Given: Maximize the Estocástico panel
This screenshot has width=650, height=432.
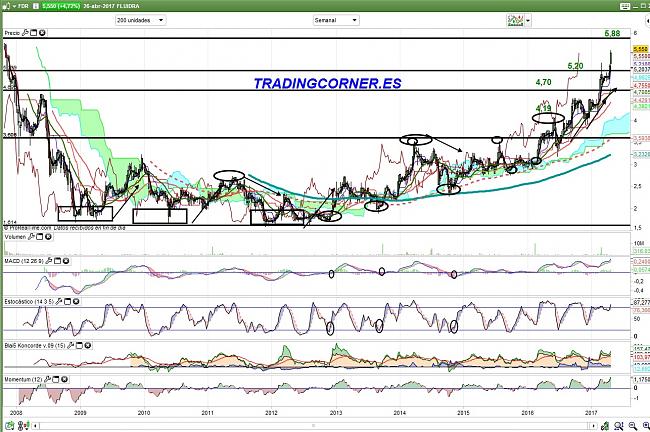Looking at the screenshot, I should 68,301.
